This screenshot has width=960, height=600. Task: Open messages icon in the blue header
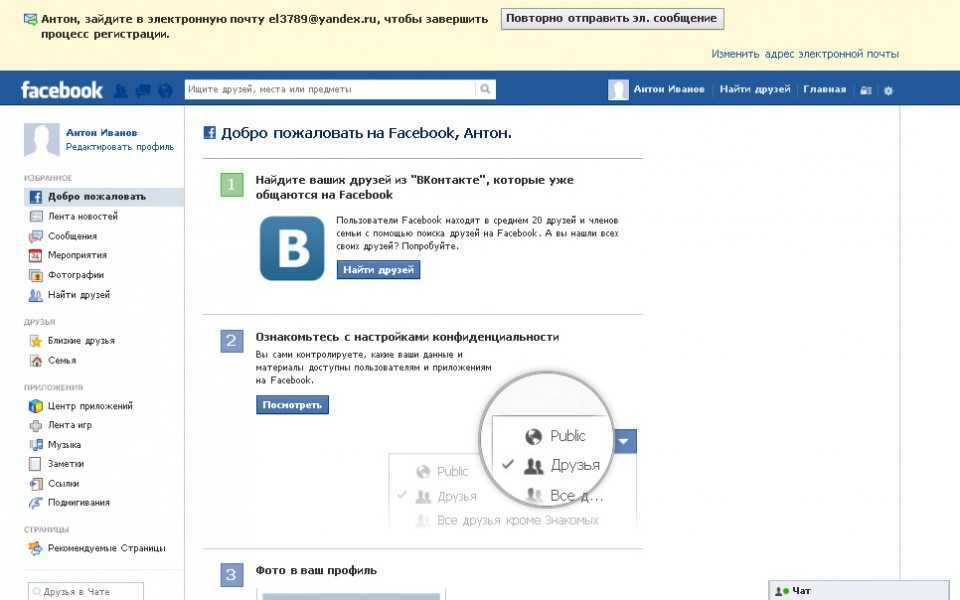pos(143,90)
